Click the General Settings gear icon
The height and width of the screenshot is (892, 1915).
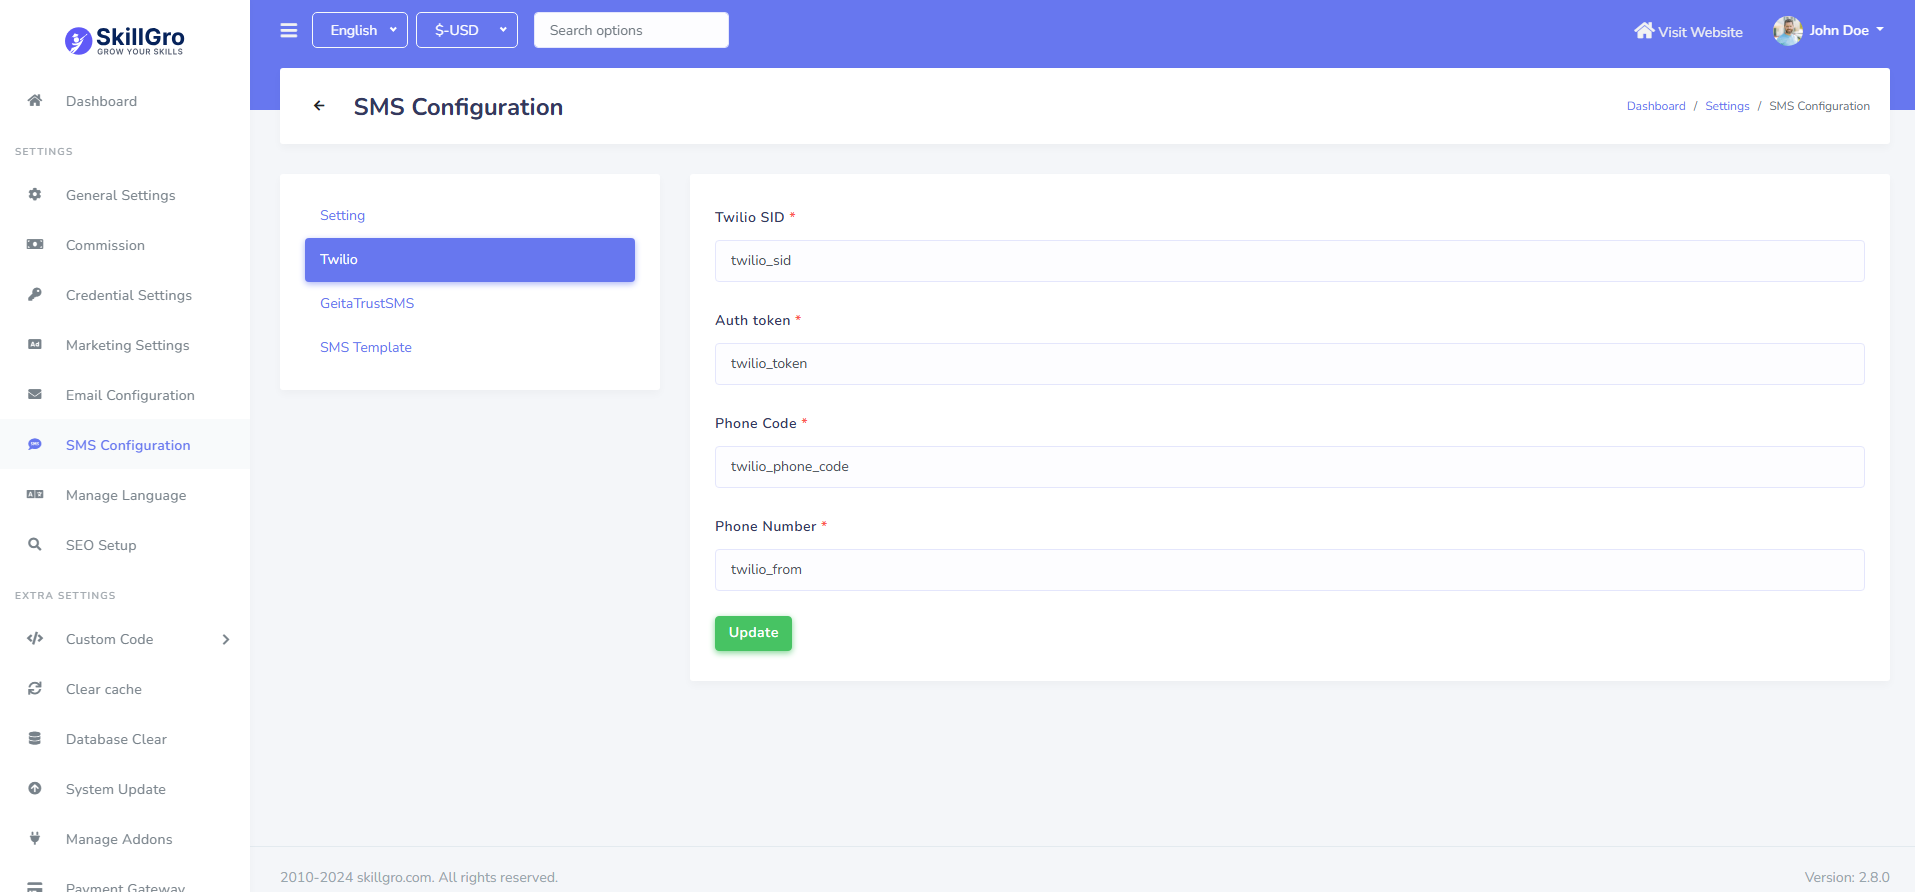pyautogui.click(x=35, y=195)
